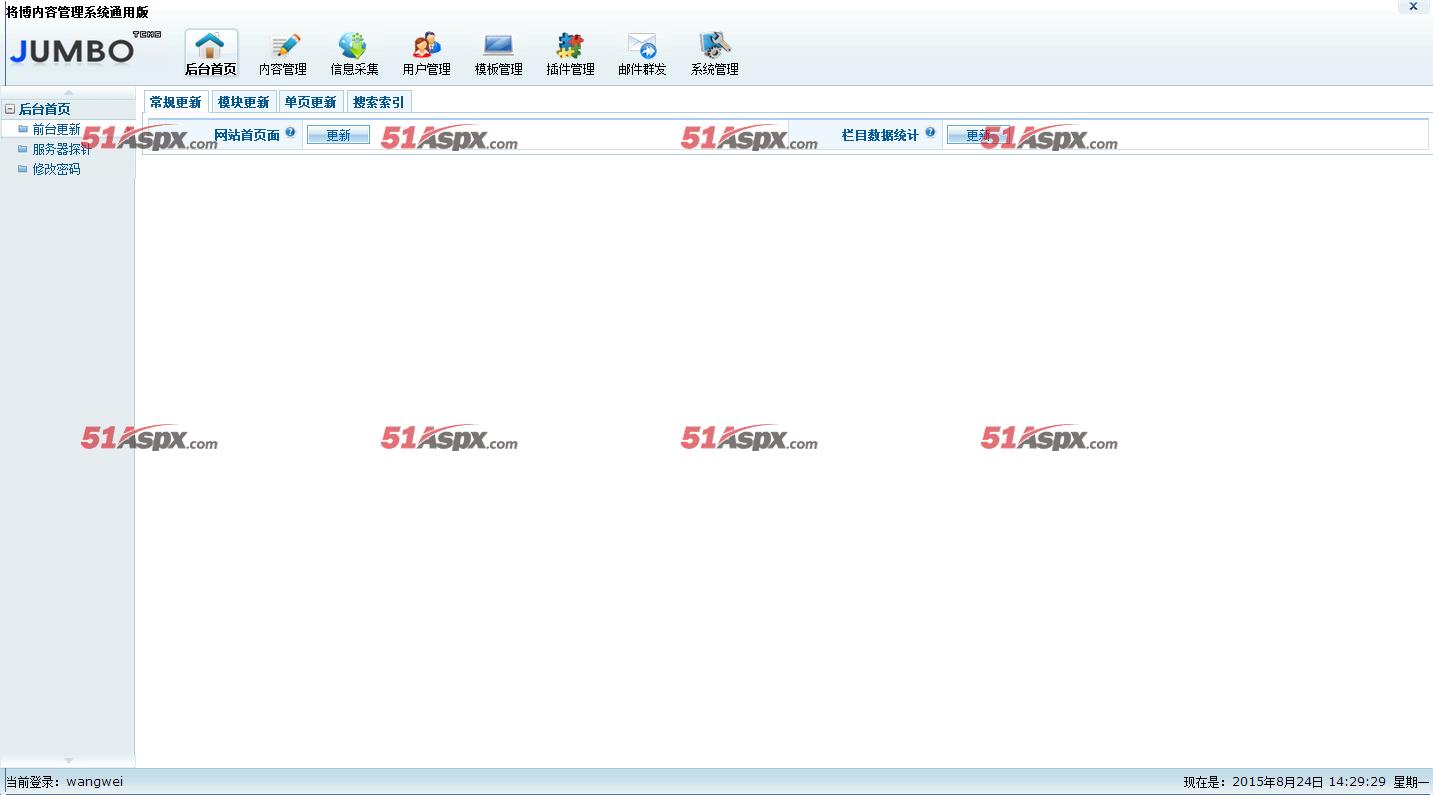
Task: Click the help icon beside 网站首页面
Action: pos(290,132)
